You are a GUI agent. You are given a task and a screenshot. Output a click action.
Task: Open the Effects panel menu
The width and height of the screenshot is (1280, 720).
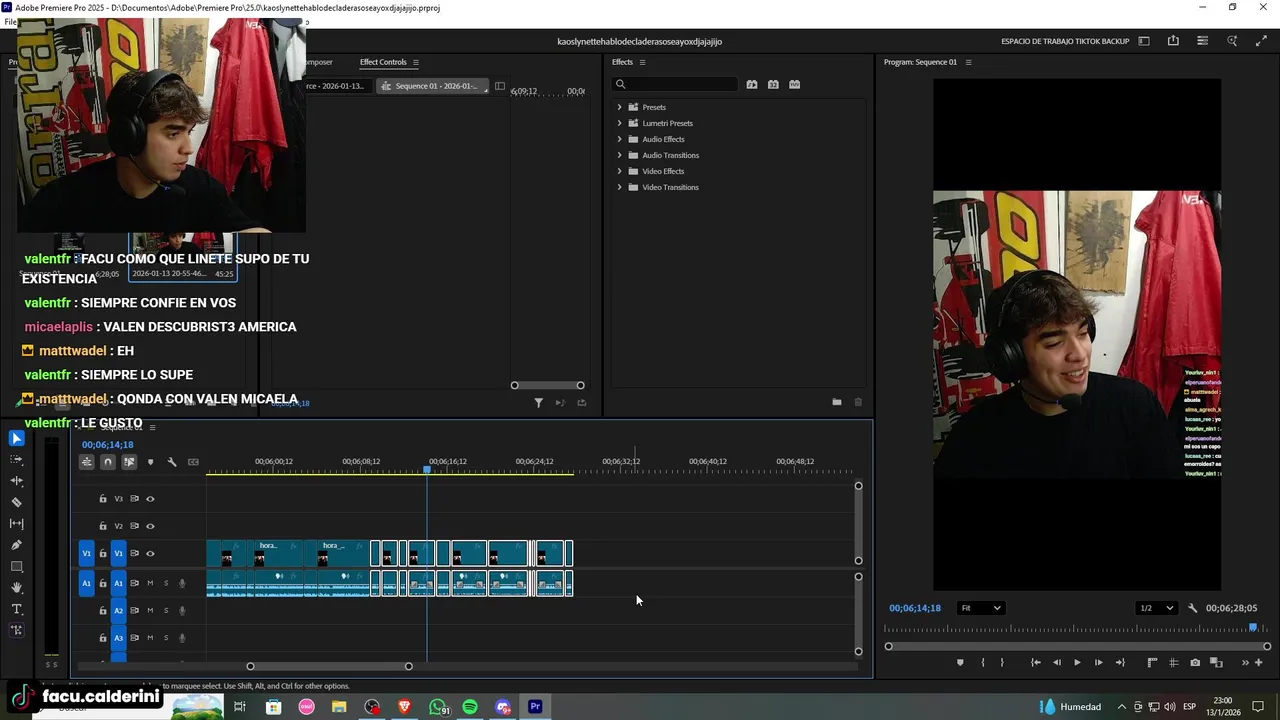pyautogui.click(x=642, y=62)
